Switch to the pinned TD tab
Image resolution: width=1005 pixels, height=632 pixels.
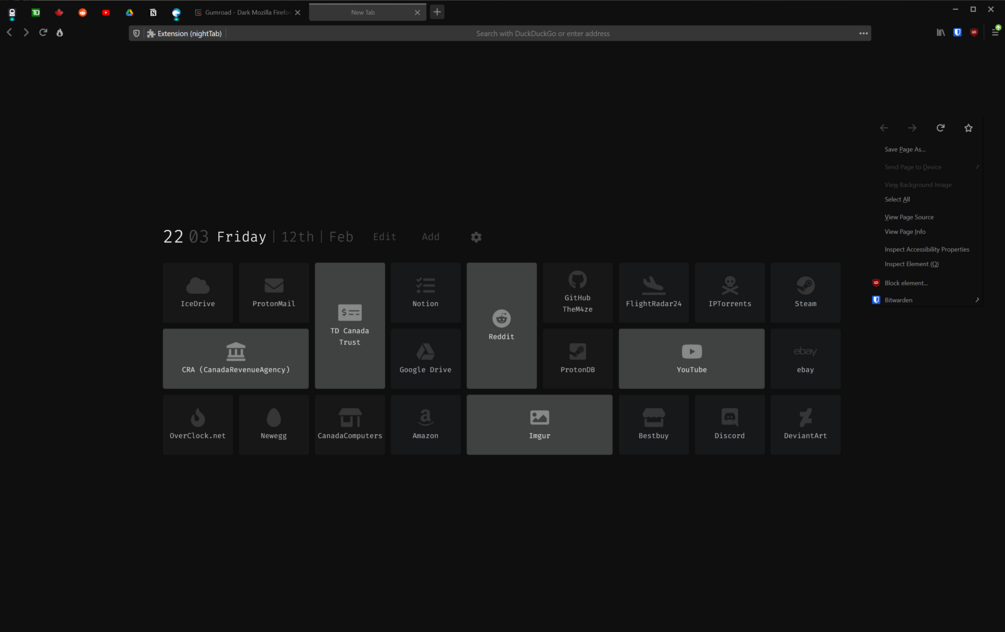coord(36,12)
